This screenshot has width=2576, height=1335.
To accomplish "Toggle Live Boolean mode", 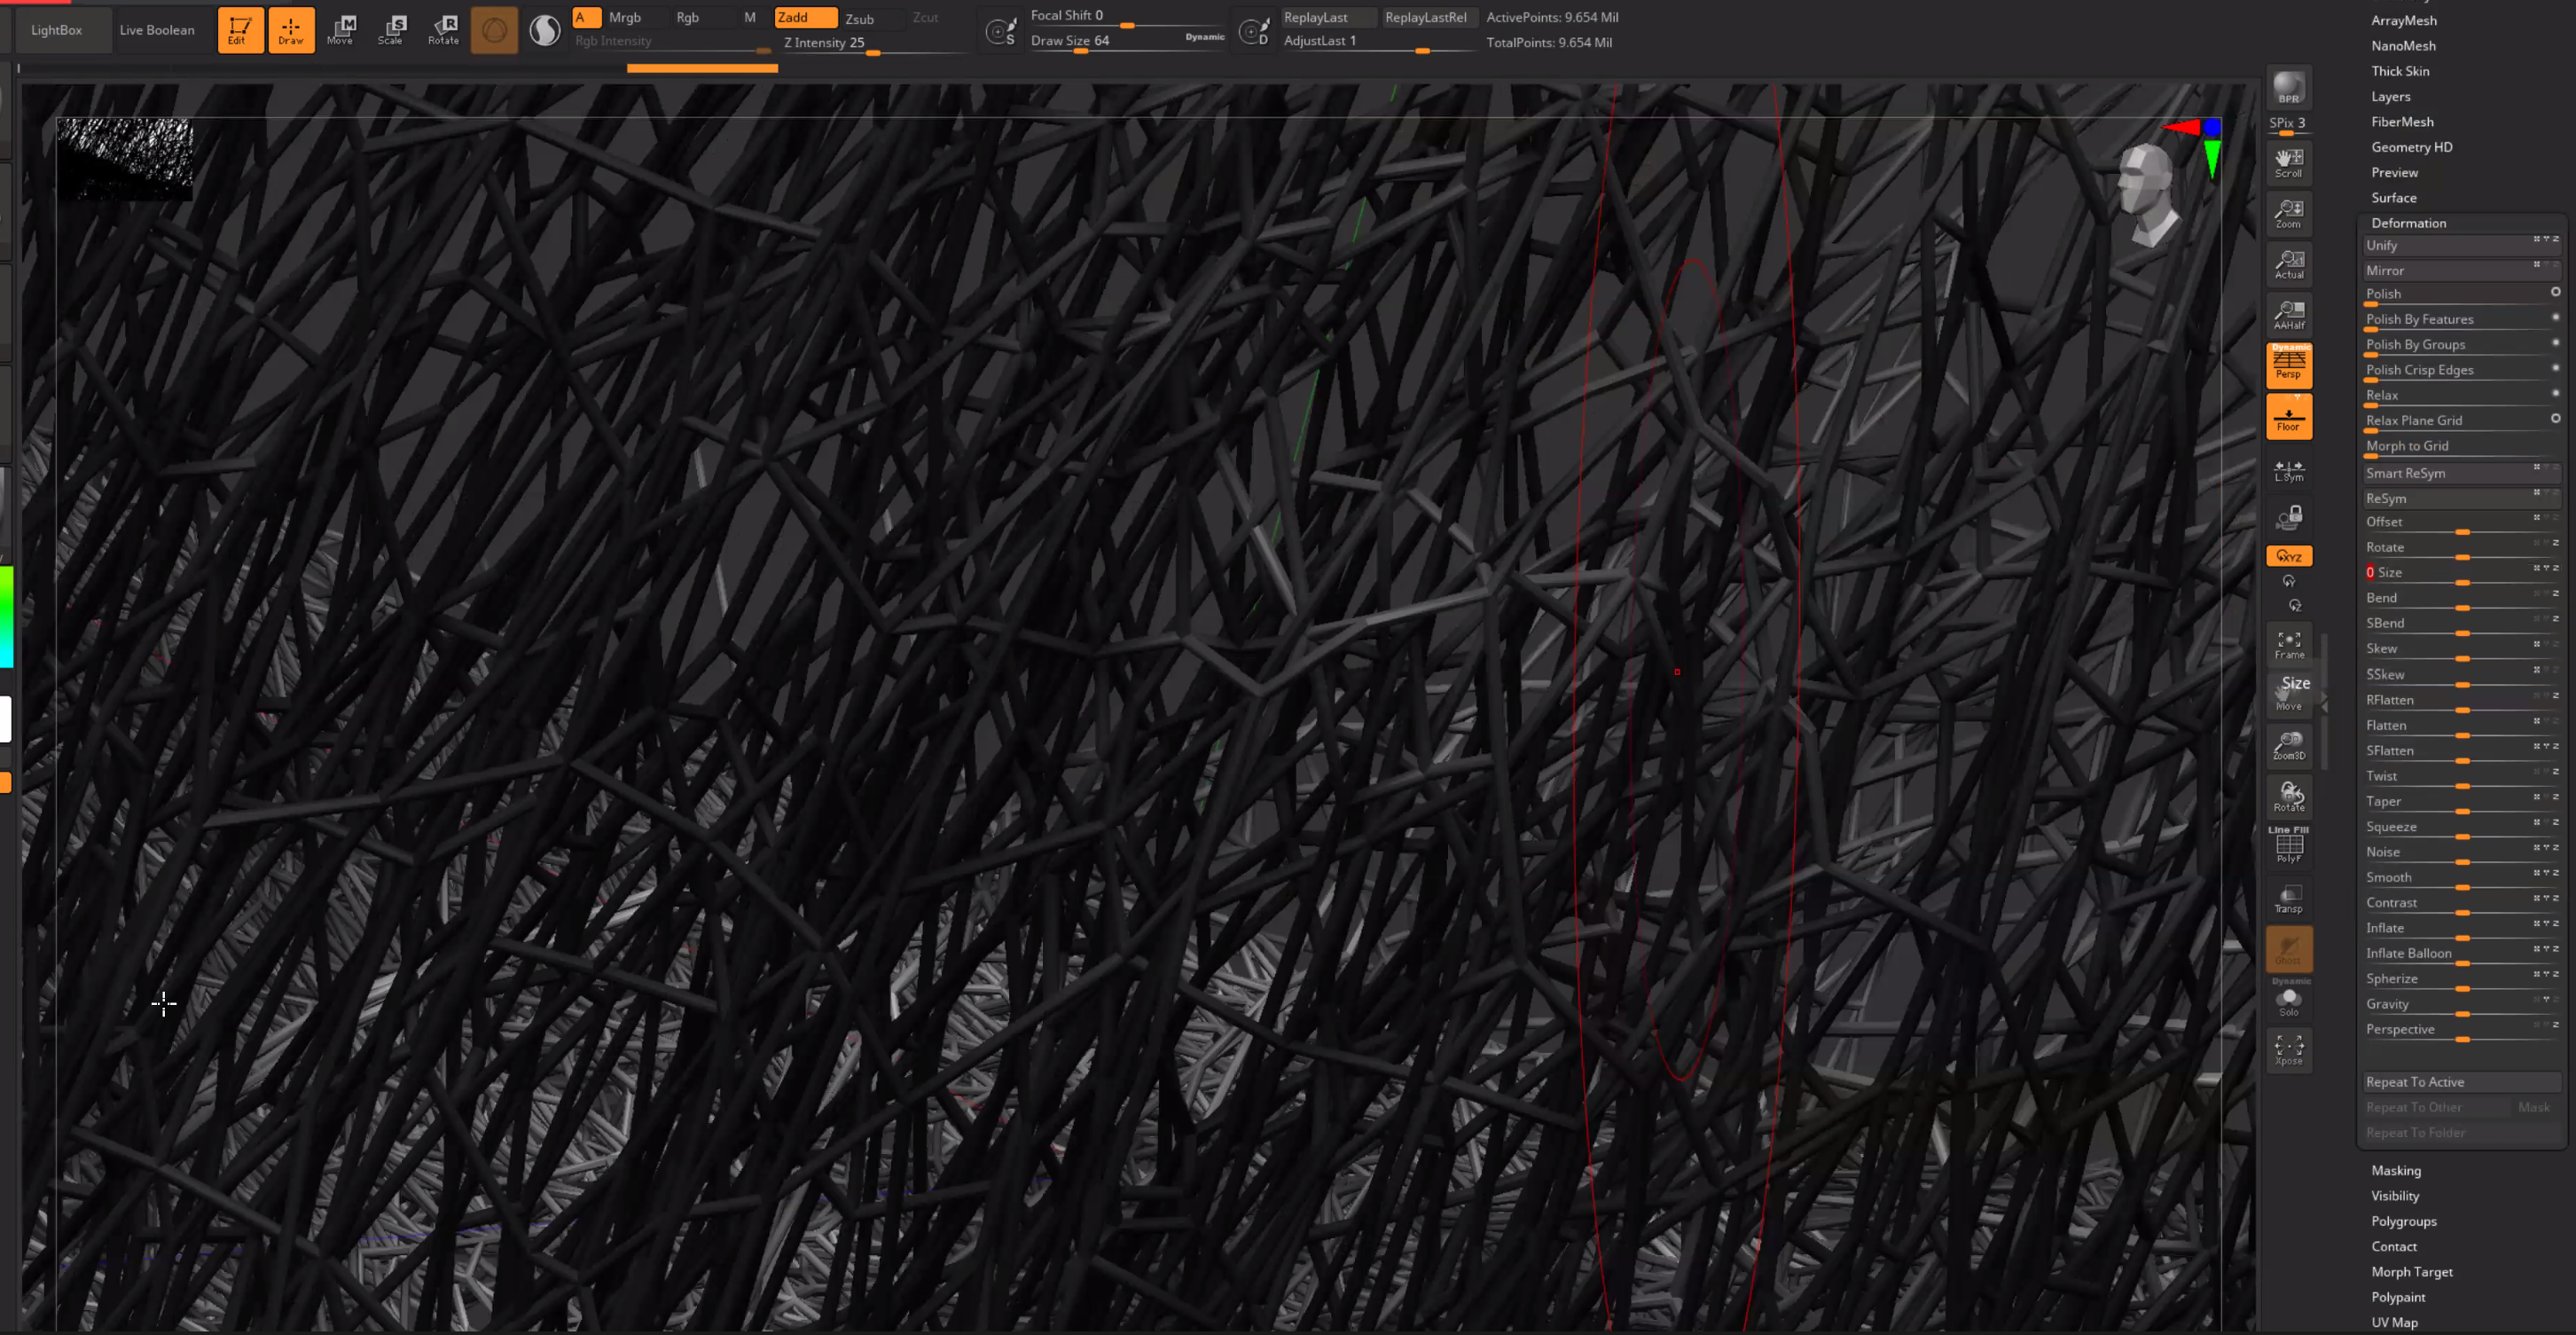I will pyautogui.click(x=157, y=30).
